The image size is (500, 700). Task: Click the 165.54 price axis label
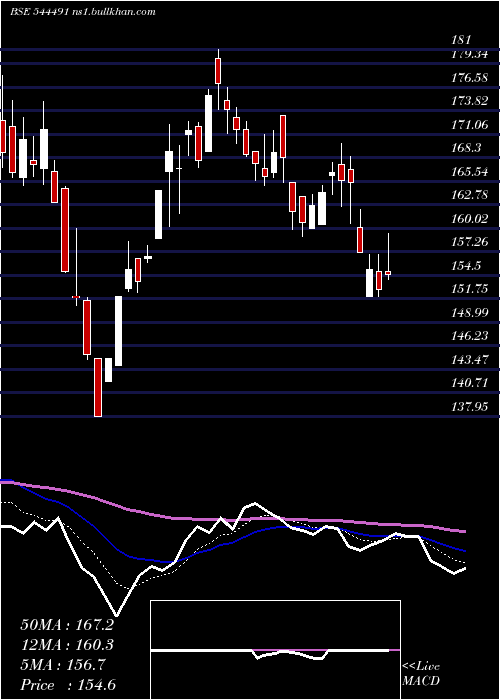pos(469,171)
